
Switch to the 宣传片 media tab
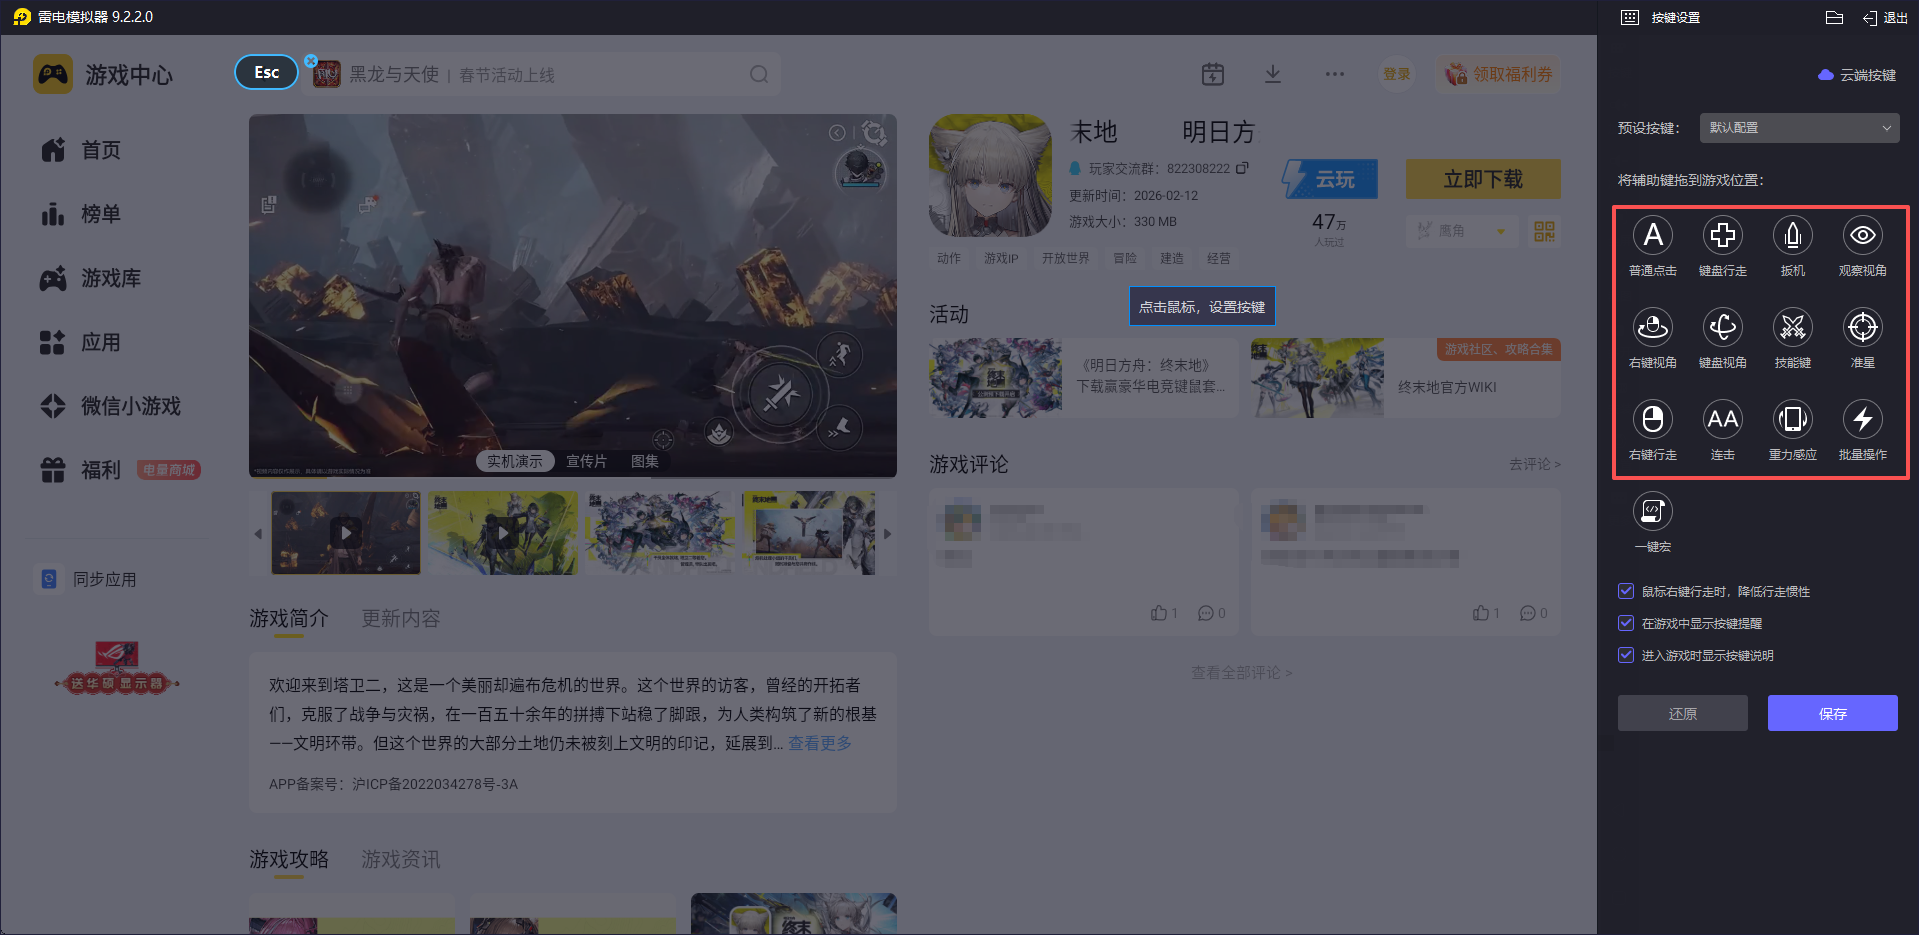(586, 461)
